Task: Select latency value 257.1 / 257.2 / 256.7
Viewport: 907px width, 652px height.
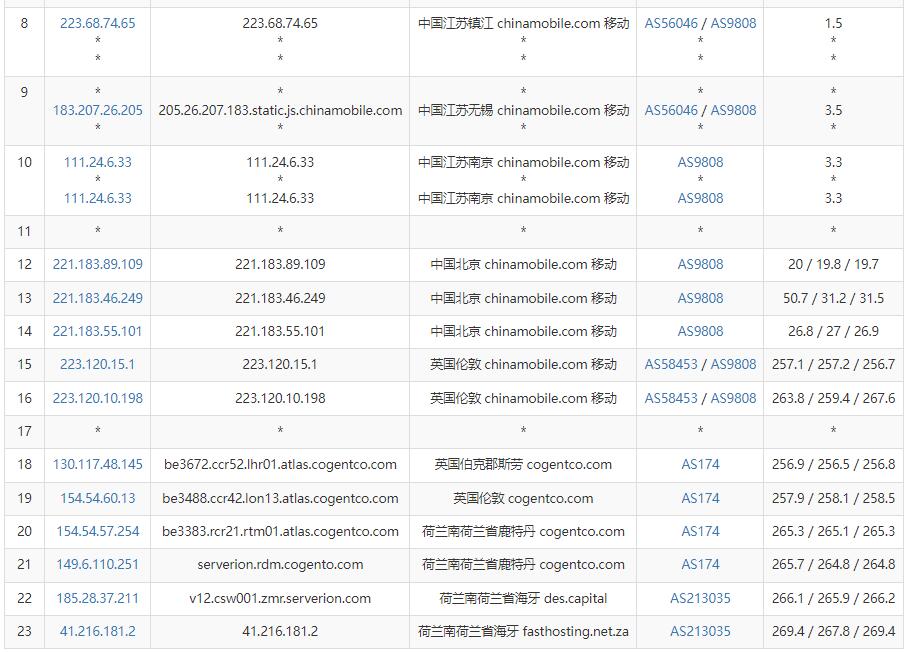Action: (x=833, y=364)
